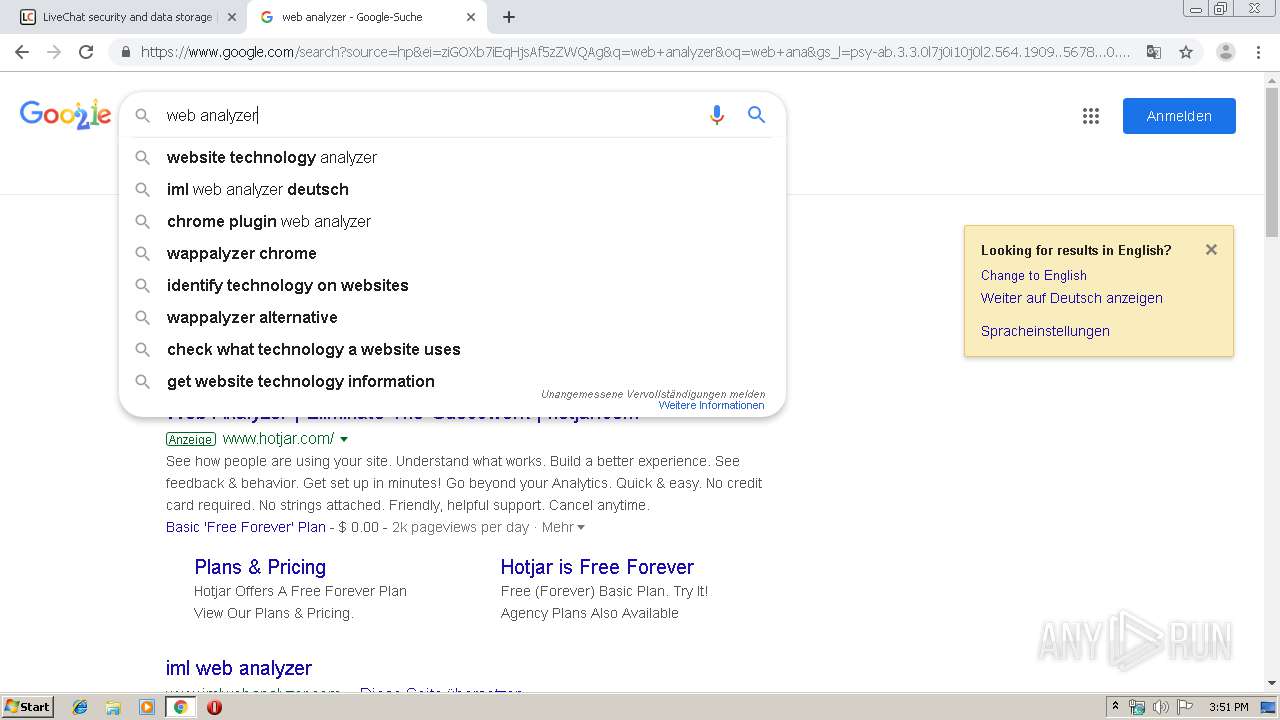Open Spracheinstellungen link
Viewport: 1280px width, 720px height.
[x=1045, y=331]
